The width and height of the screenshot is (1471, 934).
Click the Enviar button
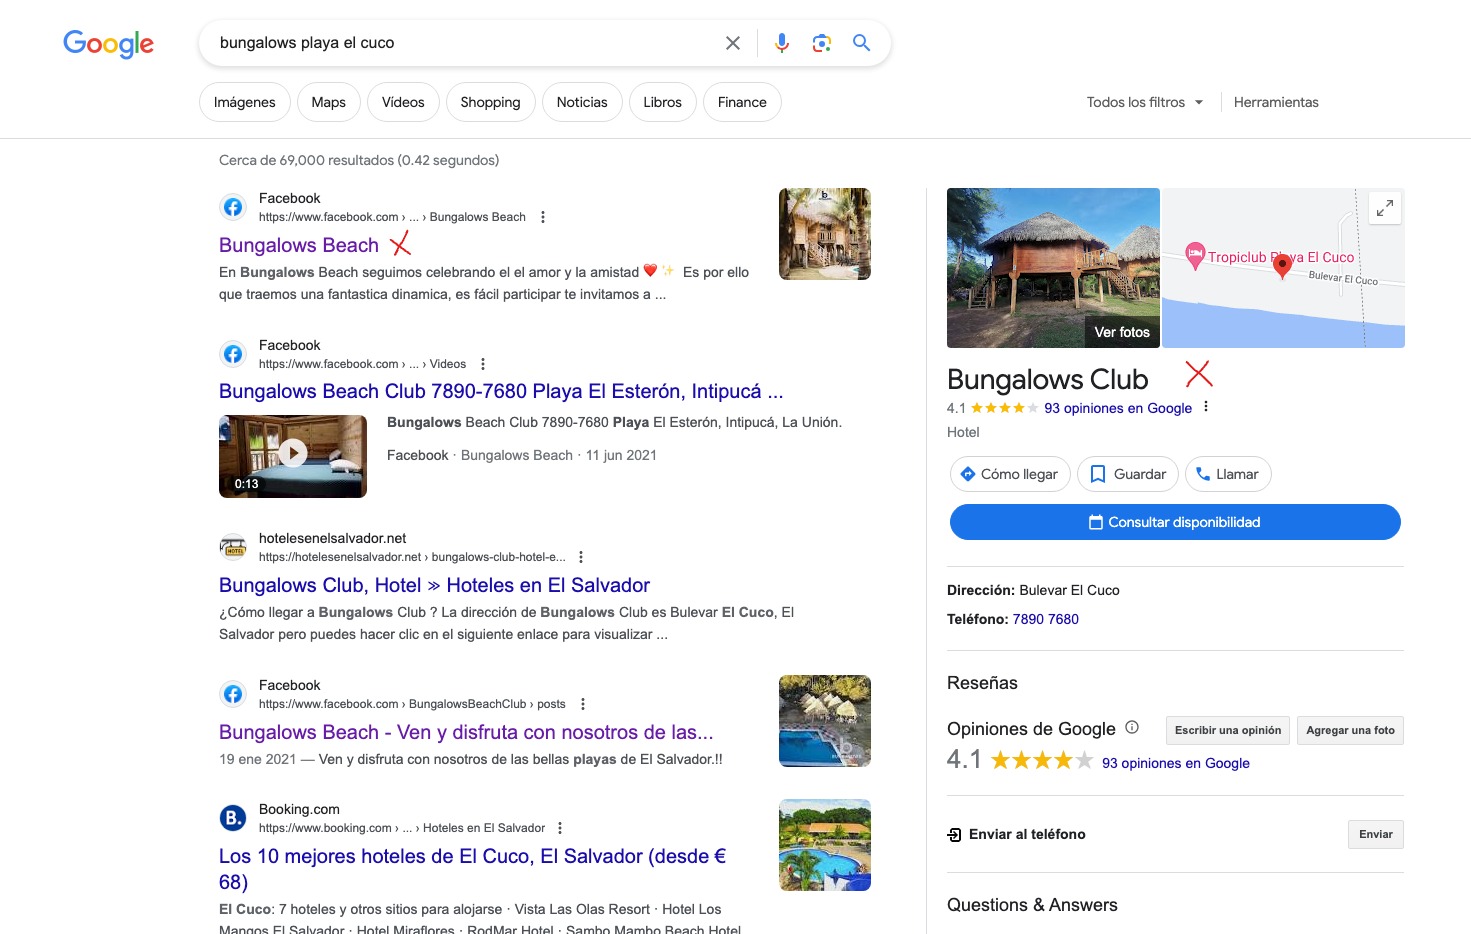pos(1376,834)
